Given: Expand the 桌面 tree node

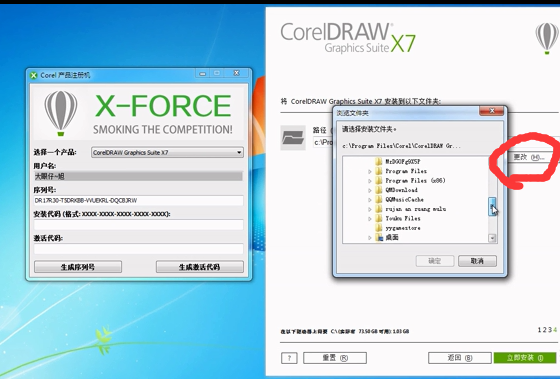Looking at the screenshot, I should coord(370,238).
